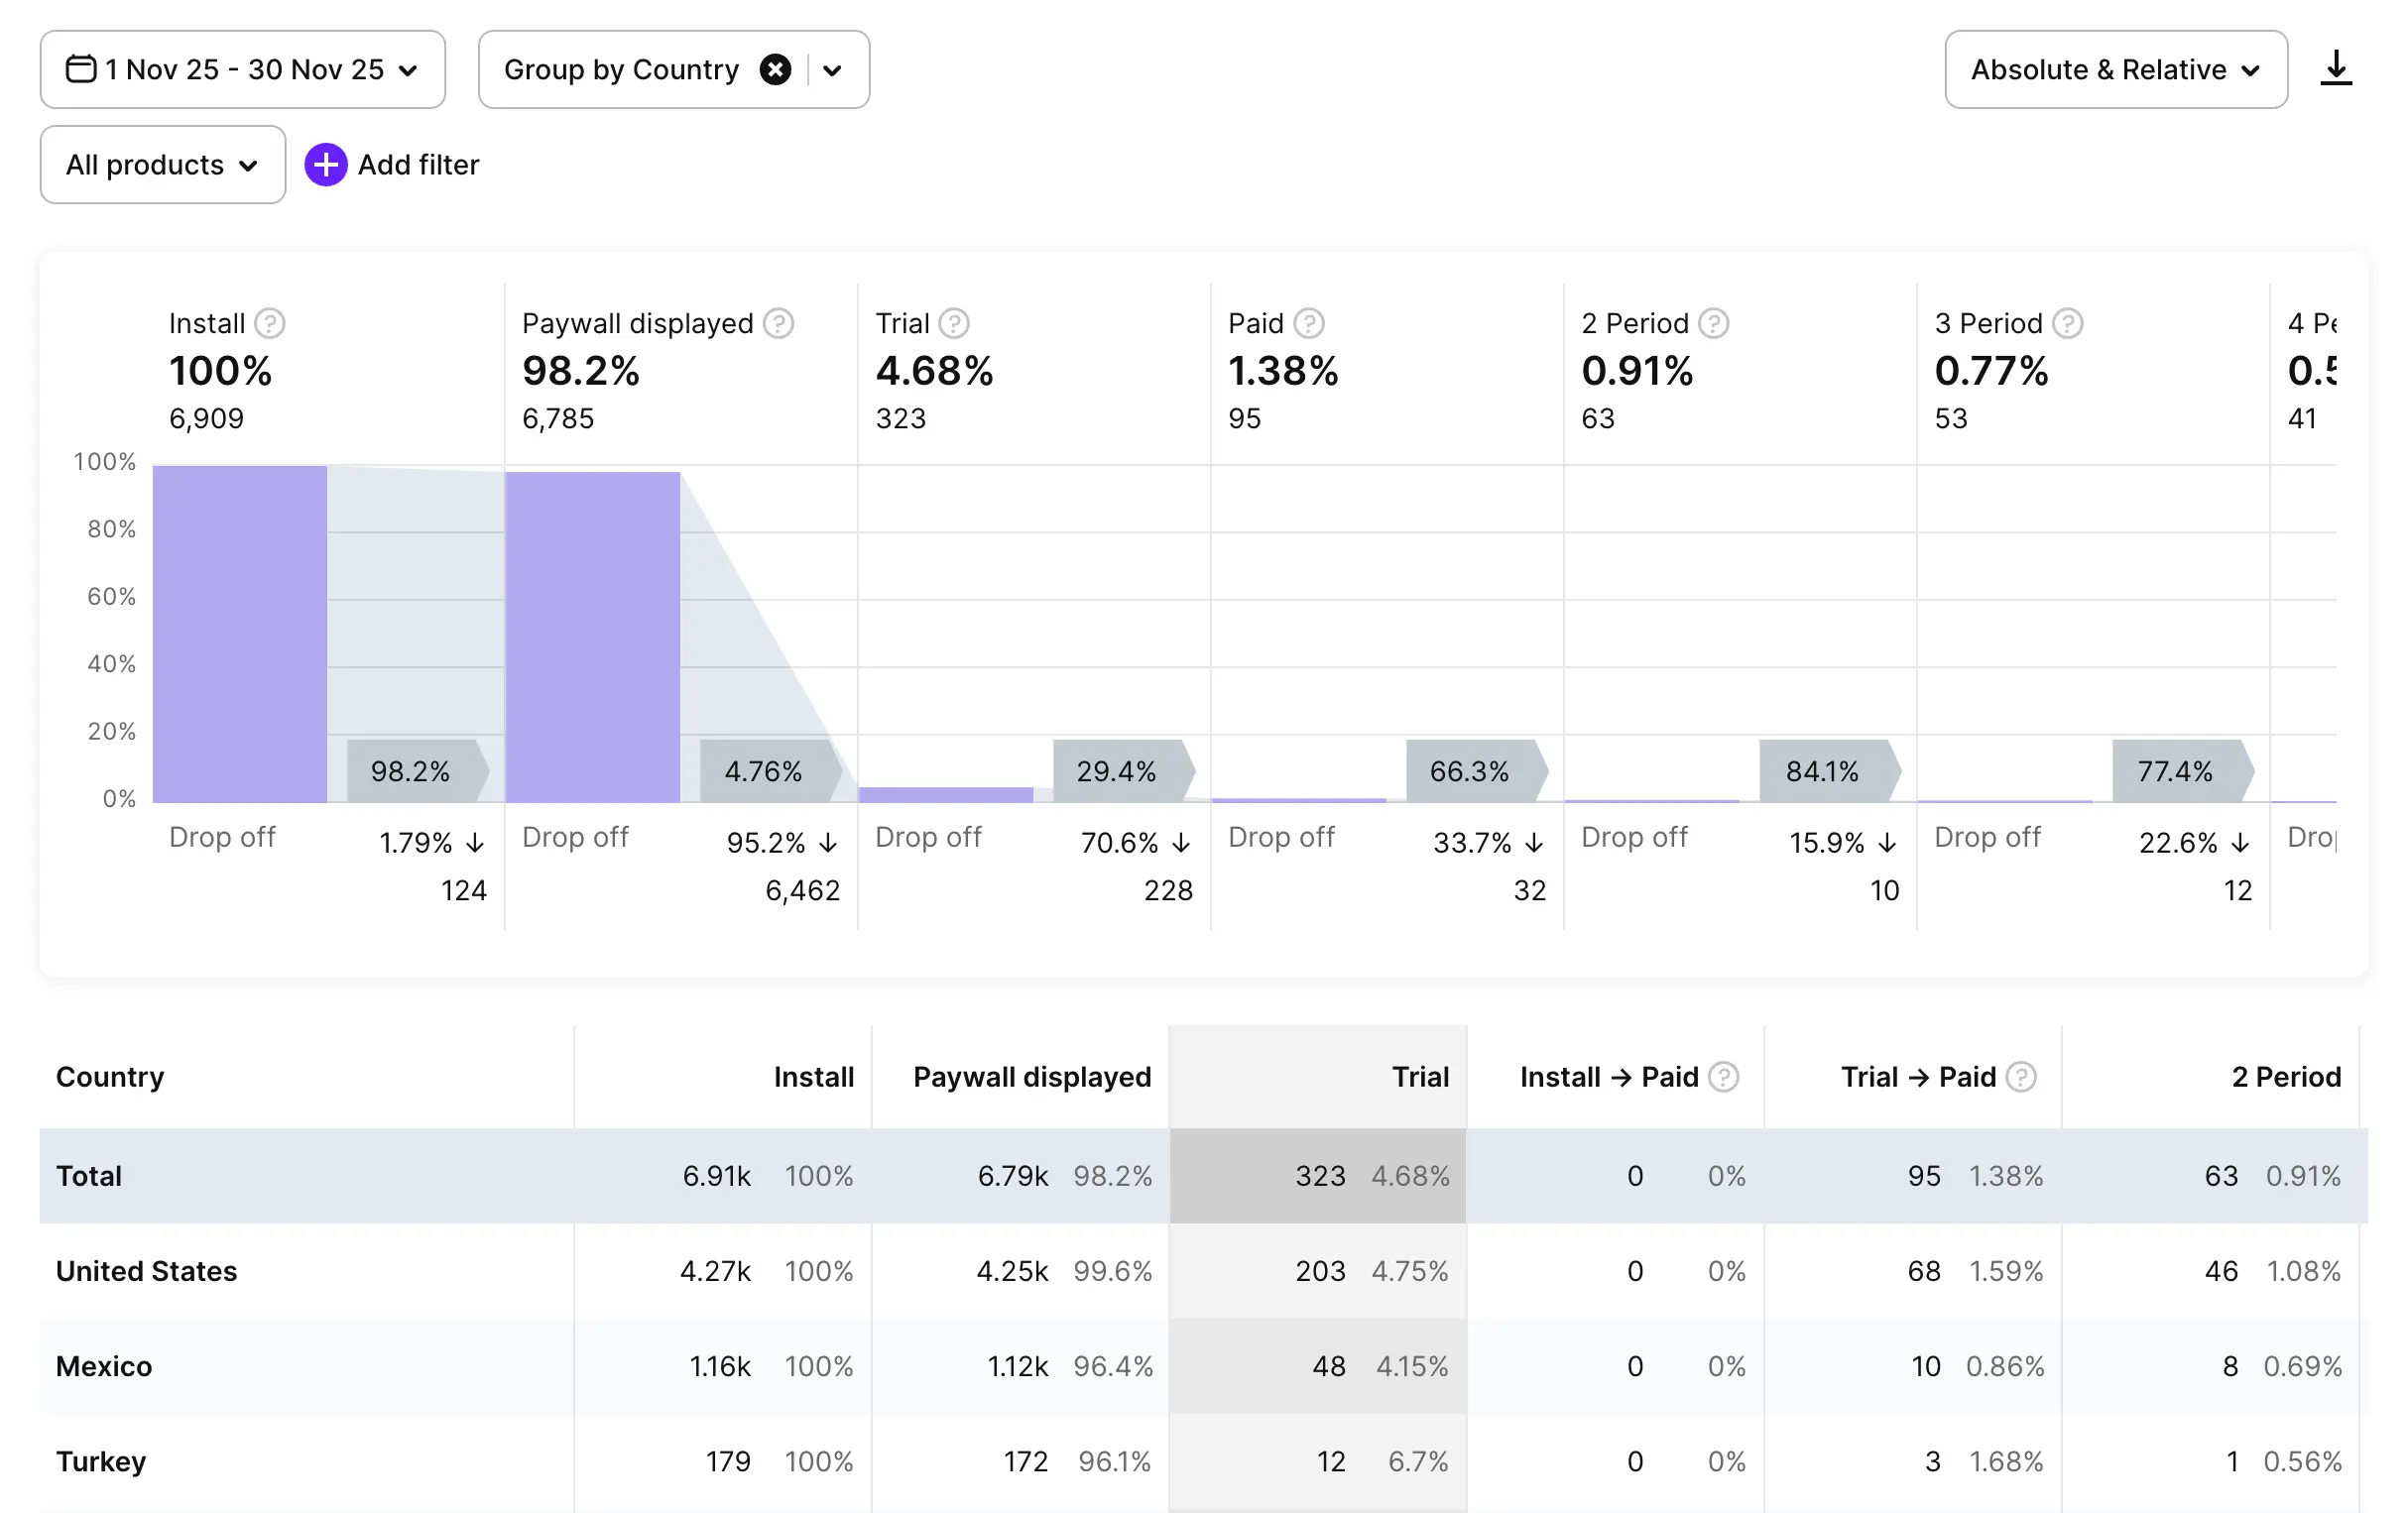Remove the Group by Country grouping
Screen dimensions: 2408x1513
776,69
